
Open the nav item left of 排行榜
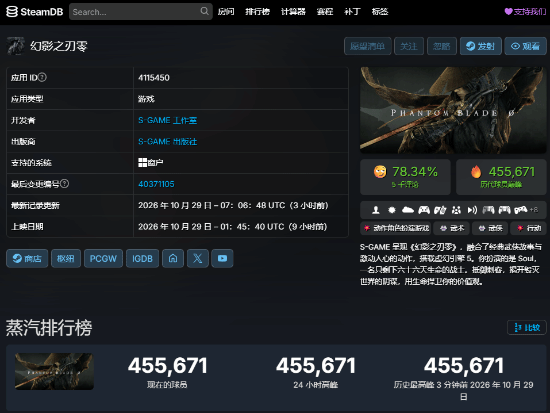click(x=226, y=12)
